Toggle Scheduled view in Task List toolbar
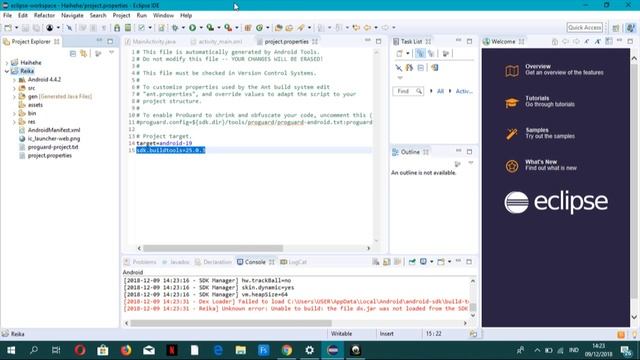Viewport: 640px width, 360px height. [x=431, y=53]
